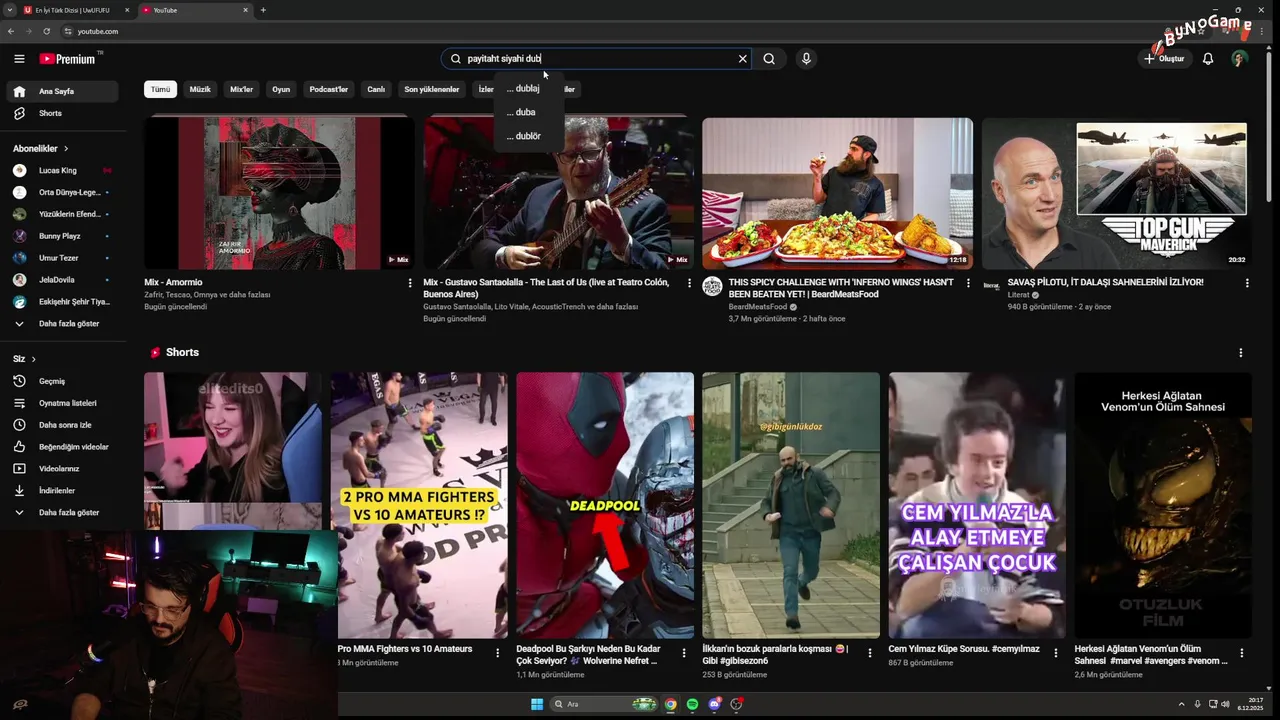The height and width of the screenshot is (720, 1280).
Task: Open options for SAVAŞ PİLOTU video
Action: 1247,283
